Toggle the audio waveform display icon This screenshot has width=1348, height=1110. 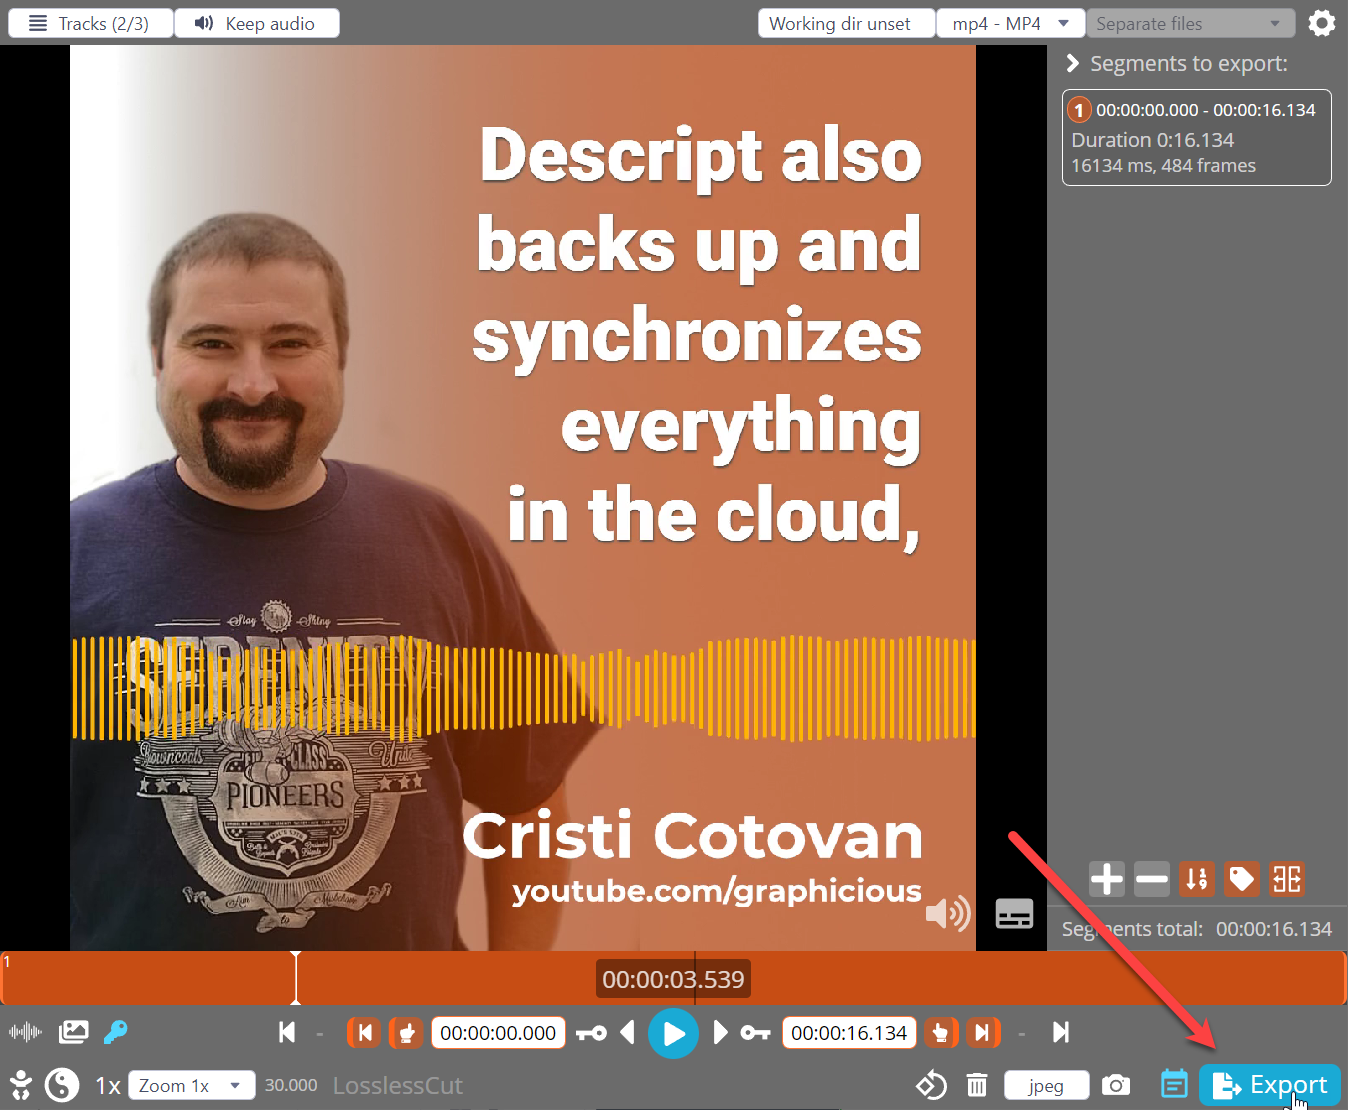25,1032
